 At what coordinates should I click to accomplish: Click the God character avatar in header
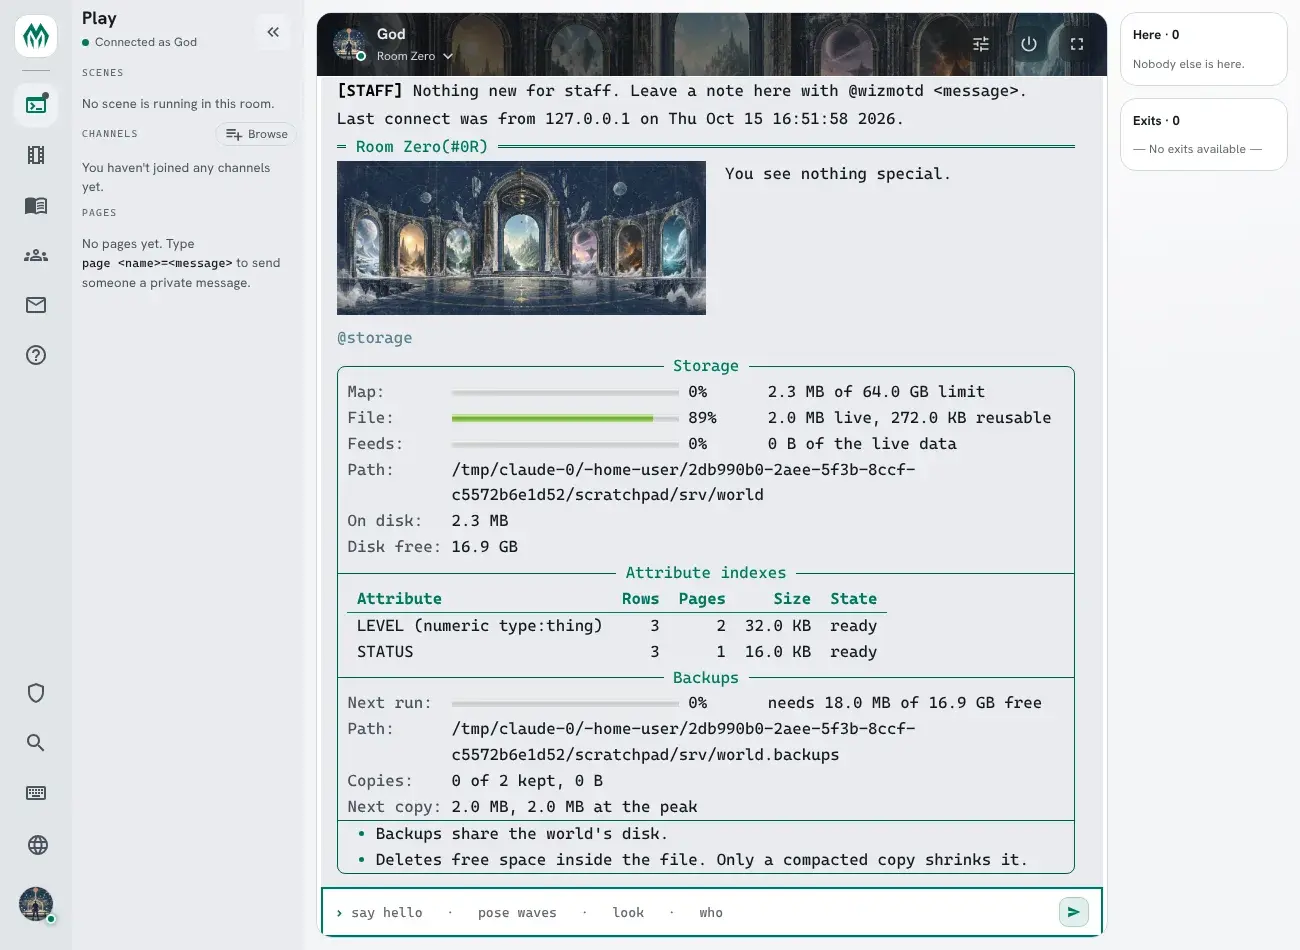click(350, 44)
